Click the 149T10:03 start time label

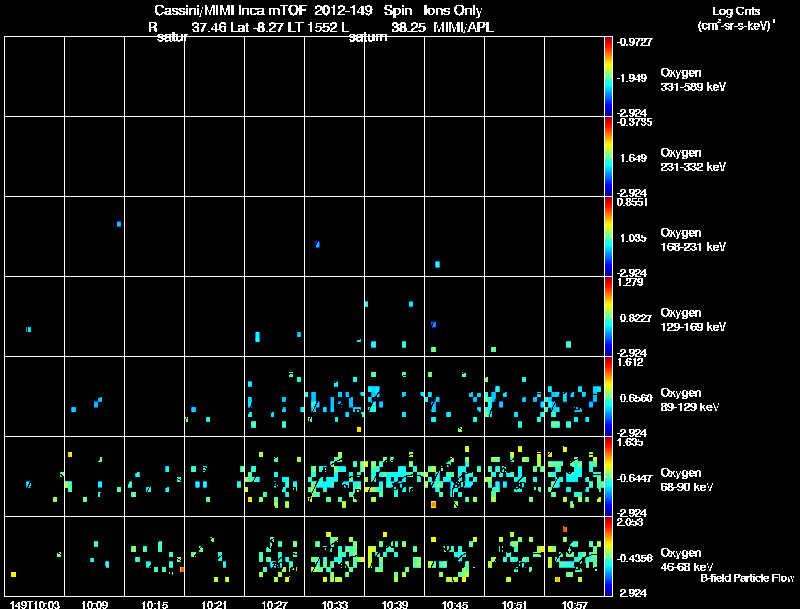35,604
